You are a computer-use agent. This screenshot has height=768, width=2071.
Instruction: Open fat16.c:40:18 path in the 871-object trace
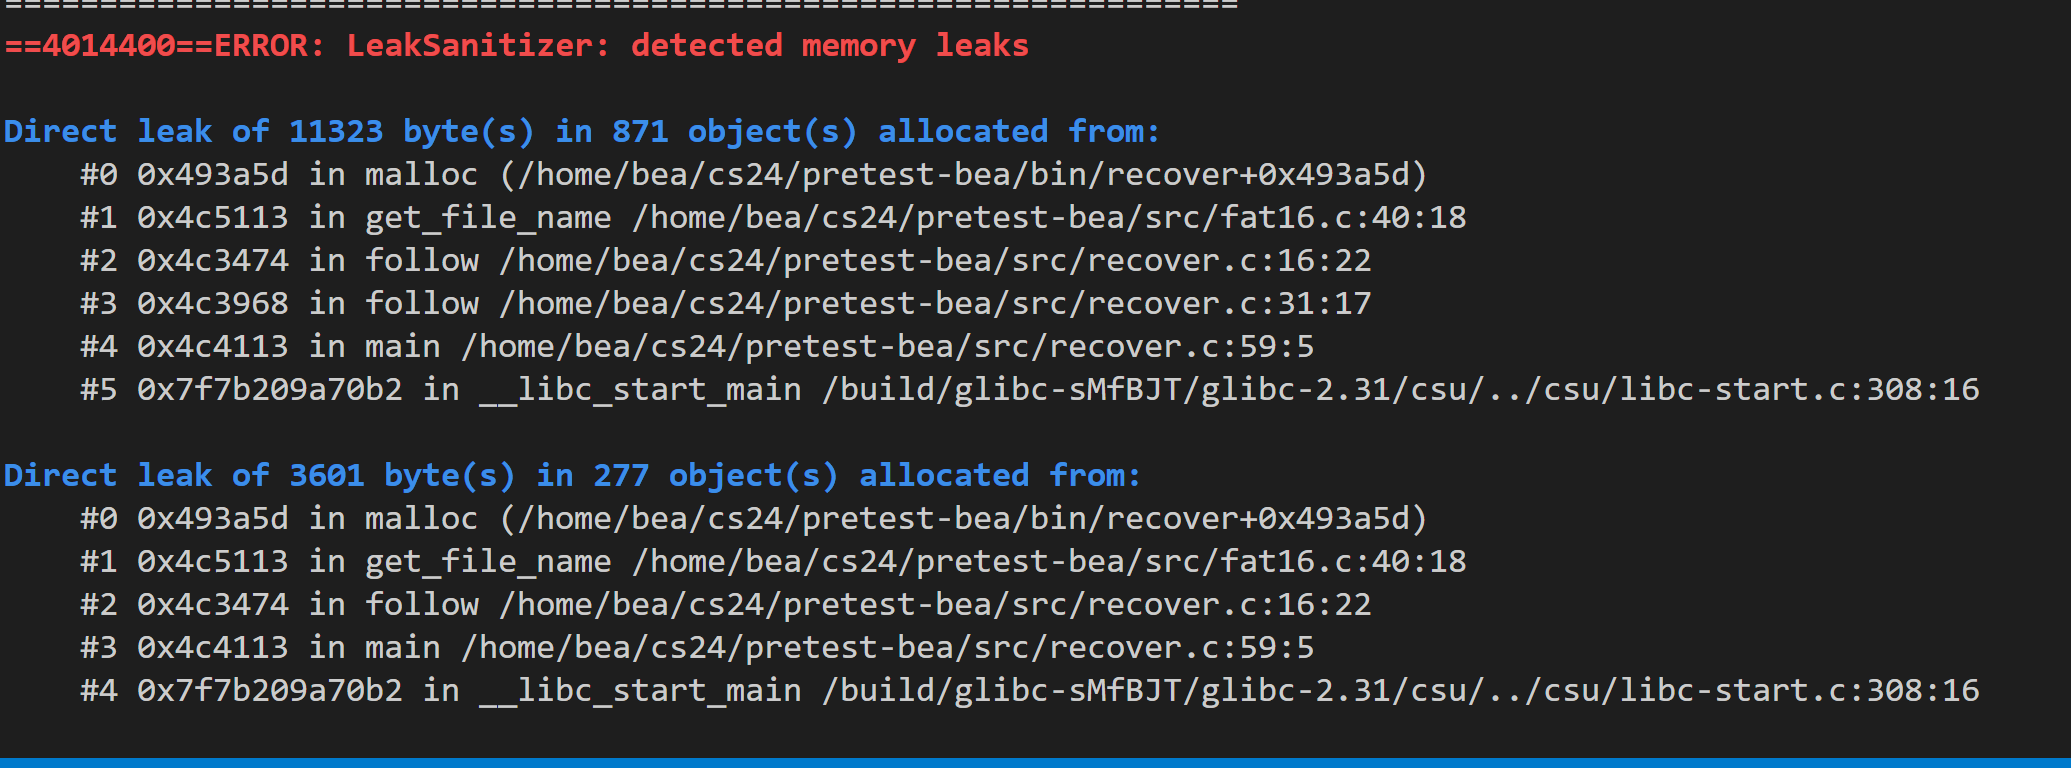(x=1049, y=218)
